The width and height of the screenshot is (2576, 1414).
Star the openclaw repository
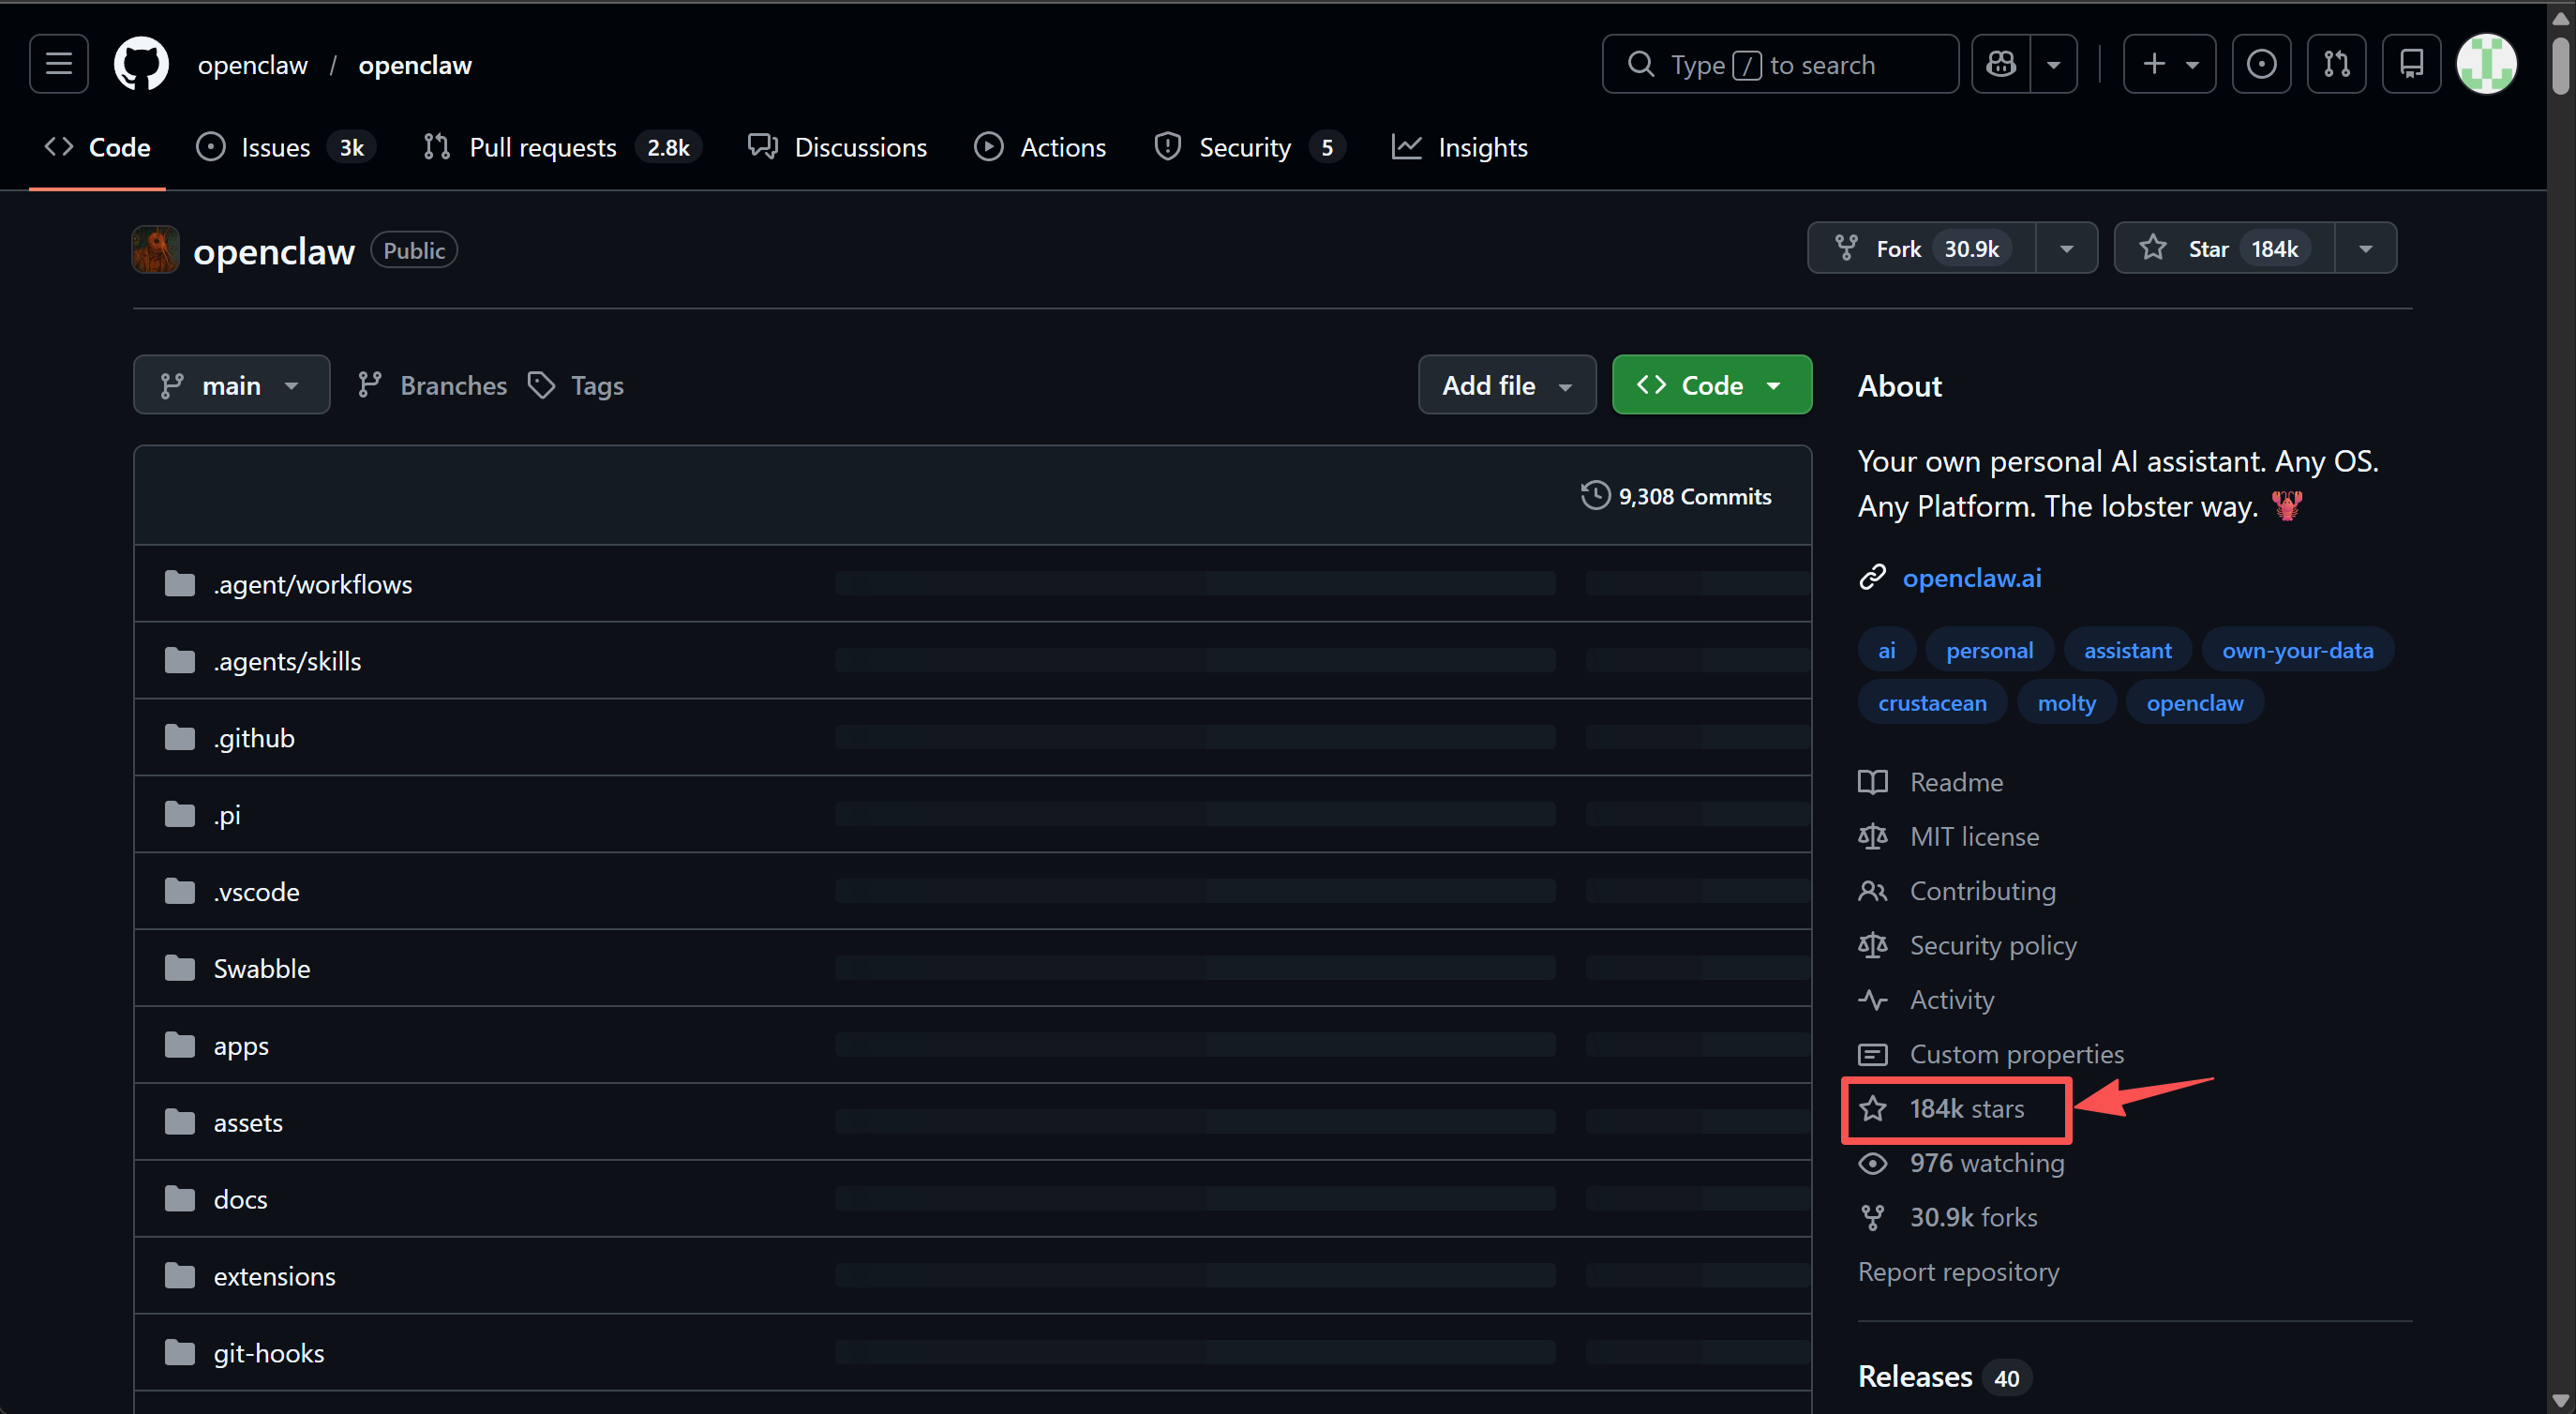click(2224, 248)
